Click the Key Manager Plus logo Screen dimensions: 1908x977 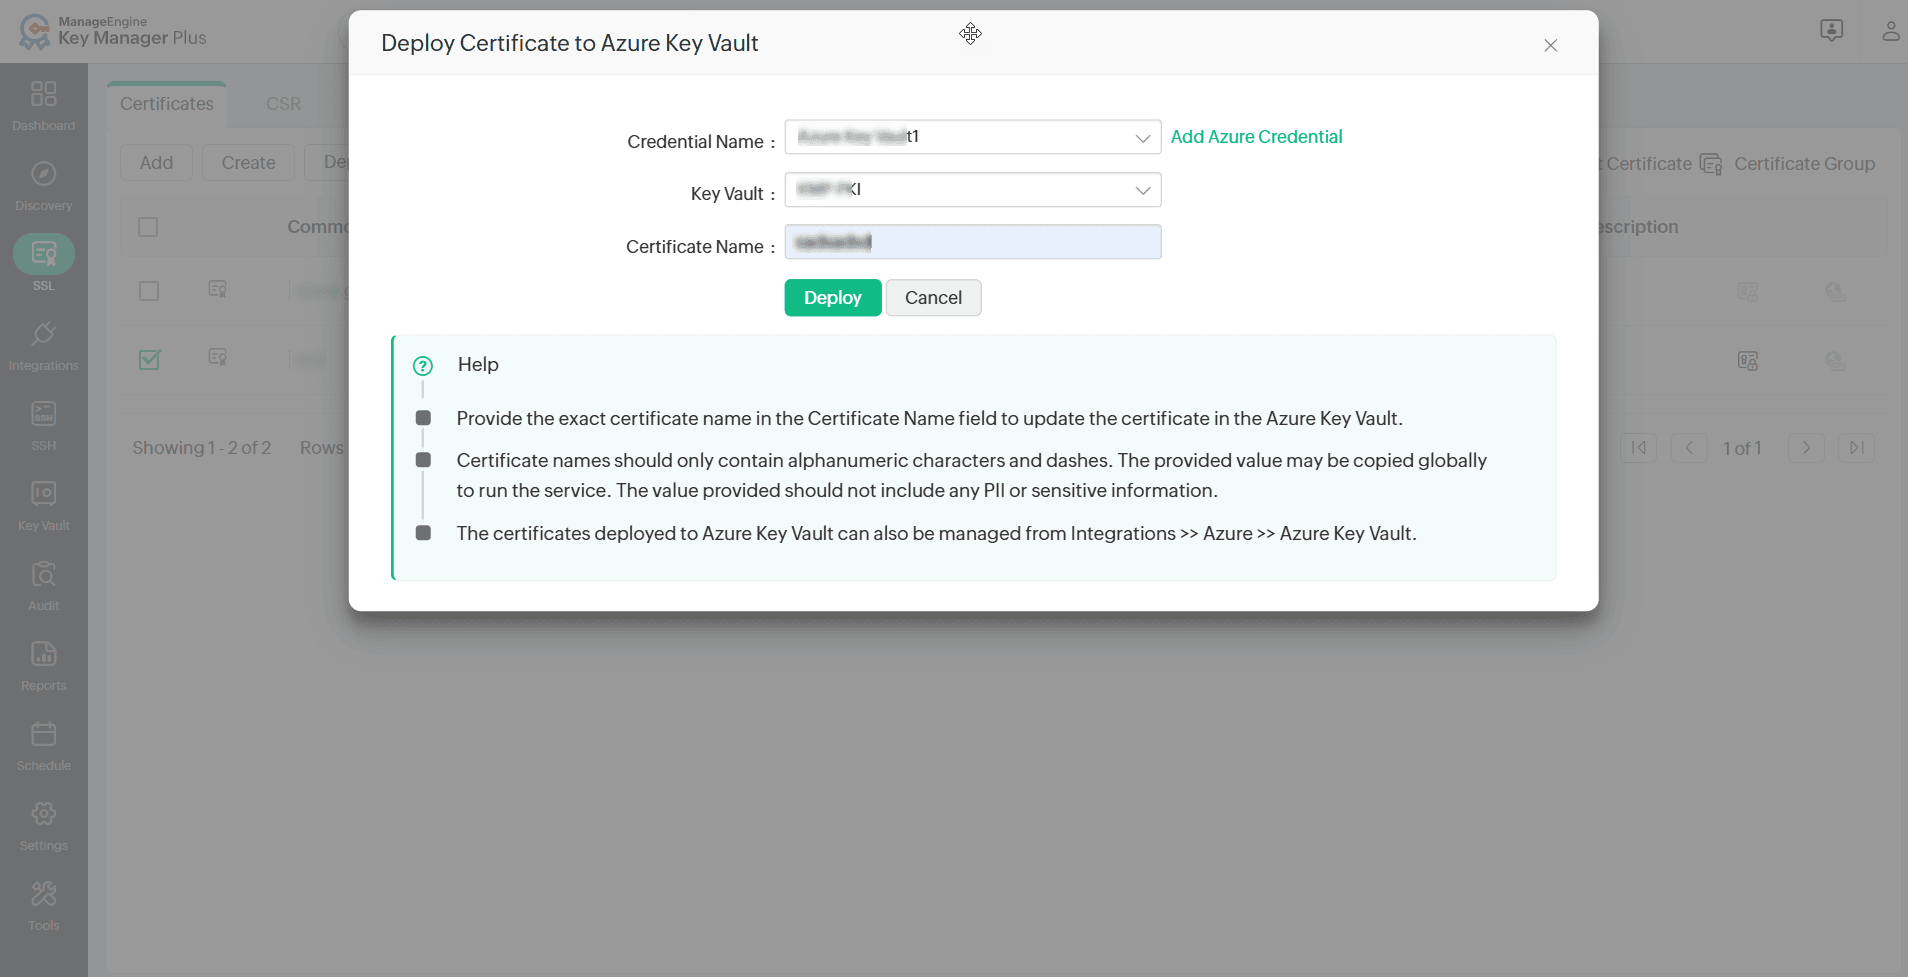pyautogui.click(x=113, y=32)
